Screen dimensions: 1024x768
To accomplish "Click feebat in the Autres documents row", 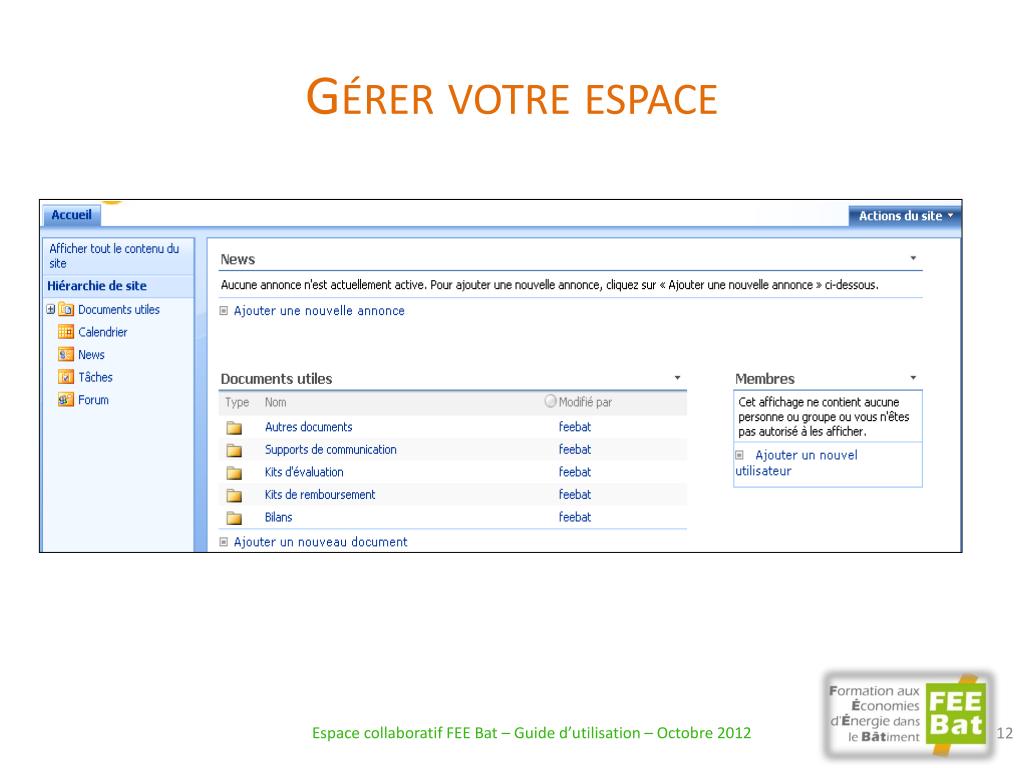I will click(575, 427).
